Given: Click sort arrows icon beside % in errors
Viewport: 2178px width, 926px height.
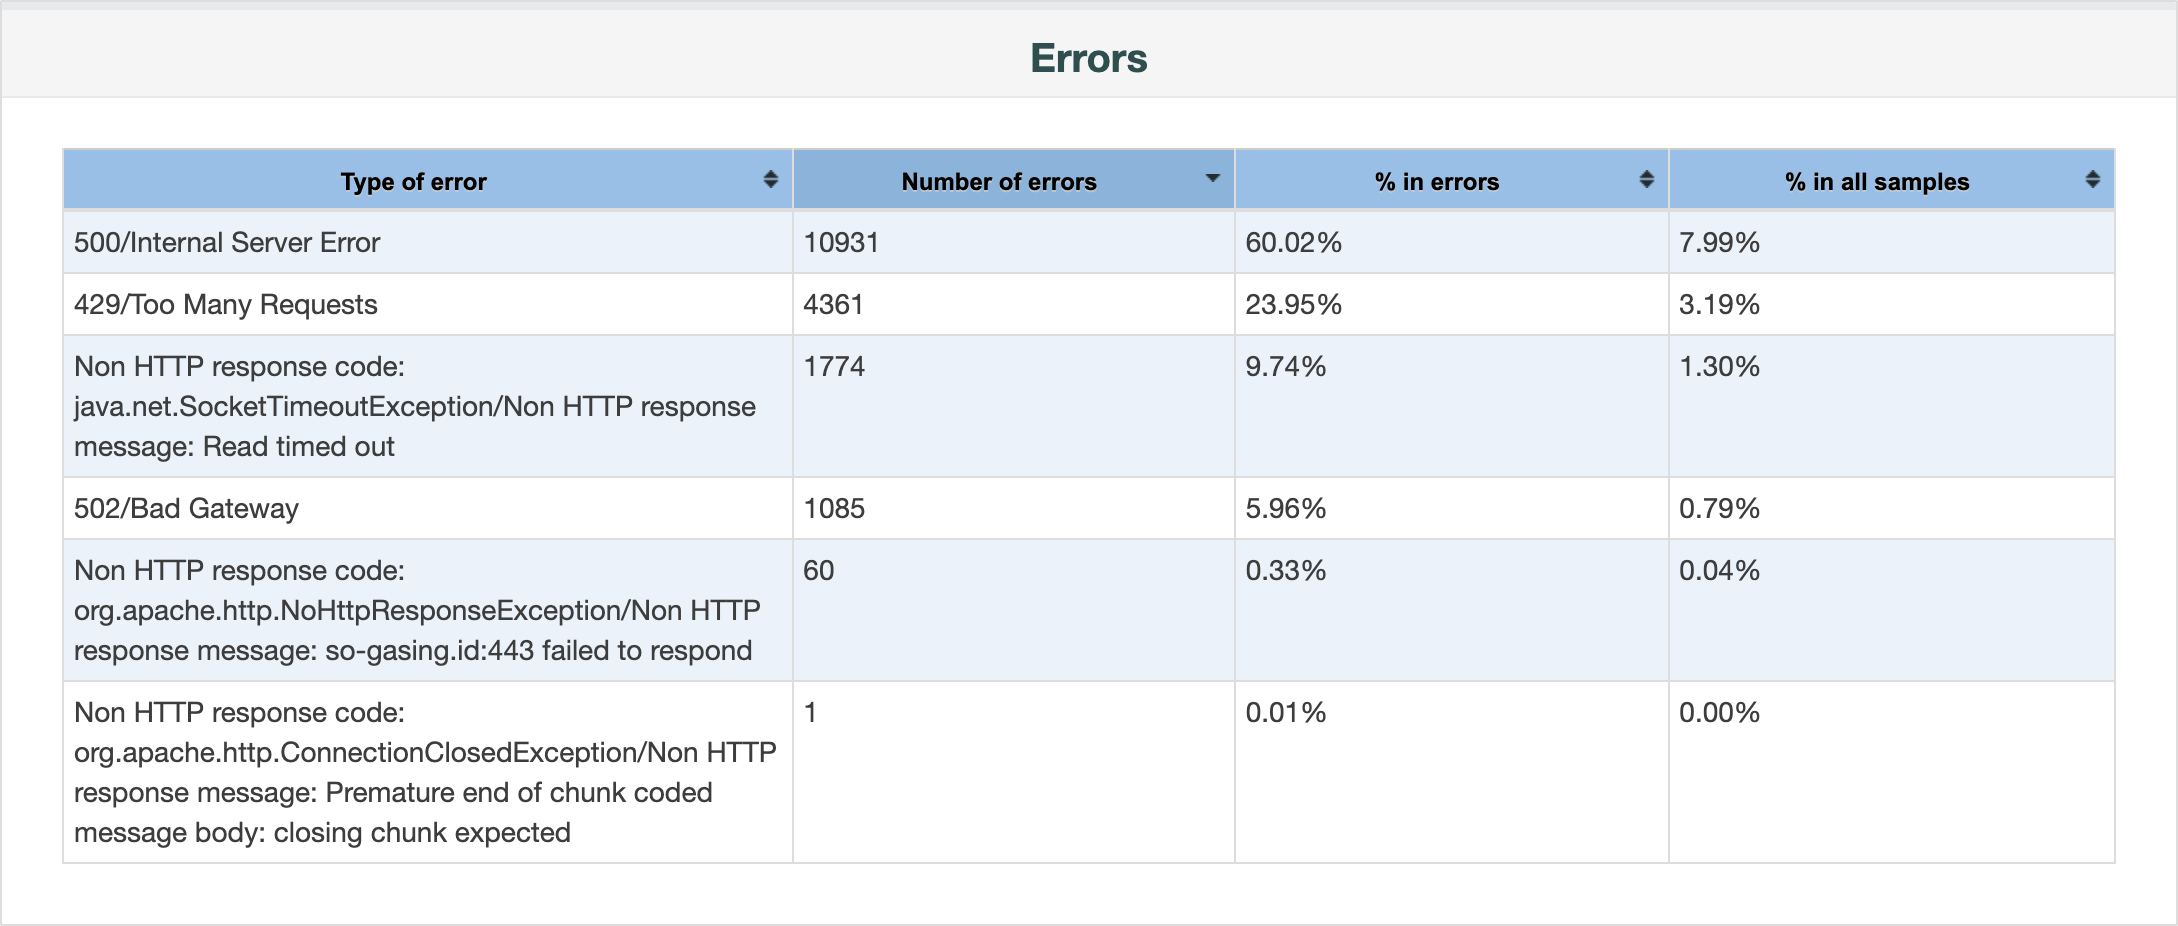Looking at the screenshot, I should point(1646,179).
